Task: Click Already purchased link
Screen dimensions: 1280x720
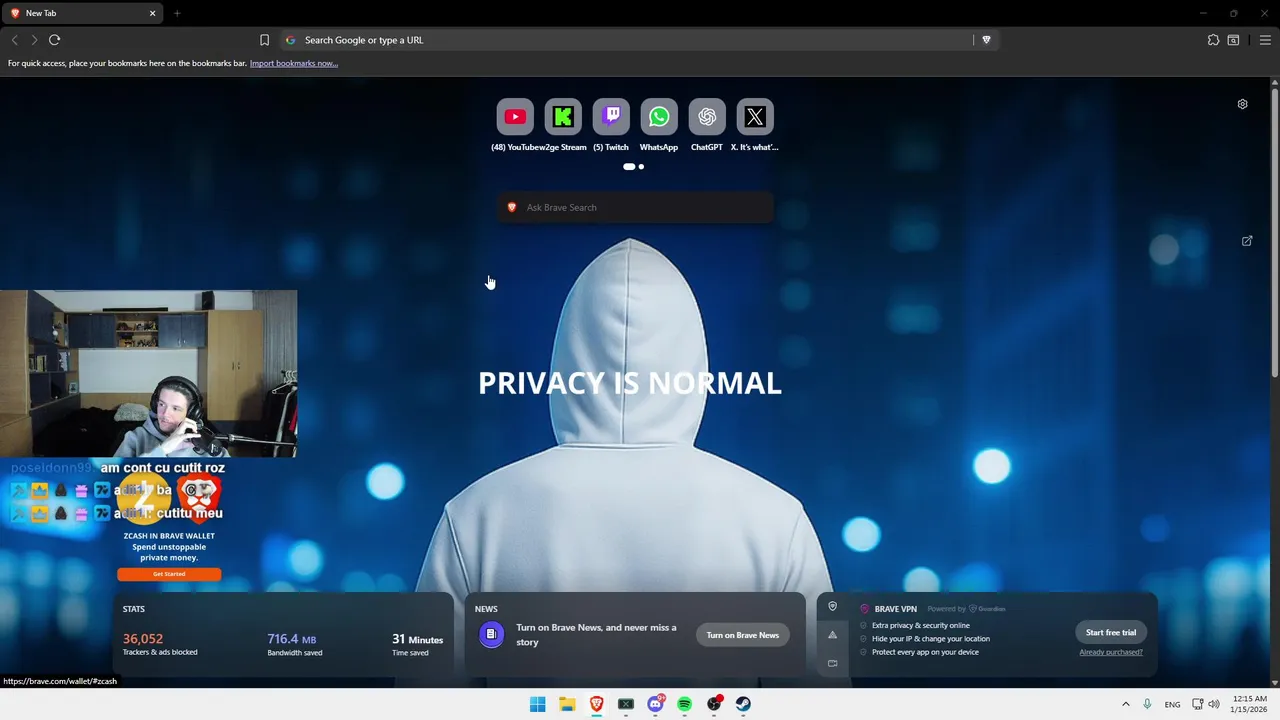Action: [x=1111, y=652]
